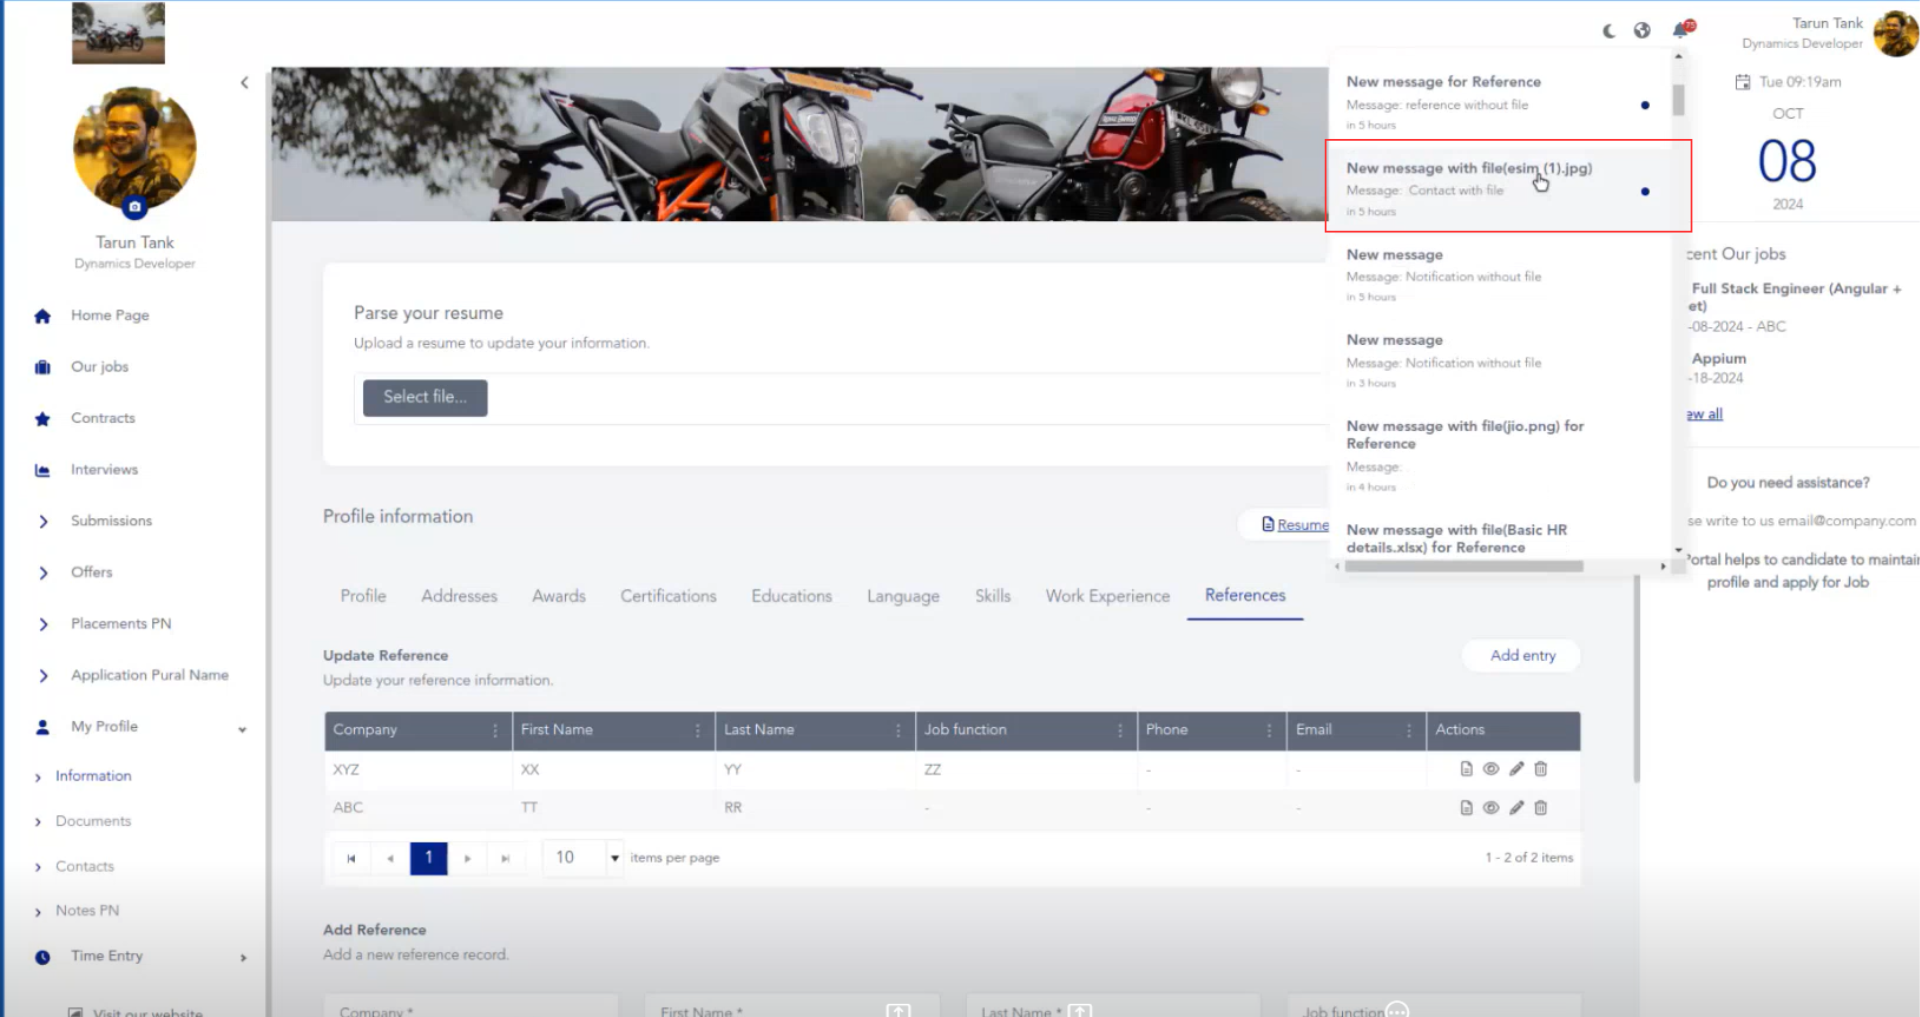Toggle dark mode moon icon
1920x1017 pixels.
[x=1608, y=31]
